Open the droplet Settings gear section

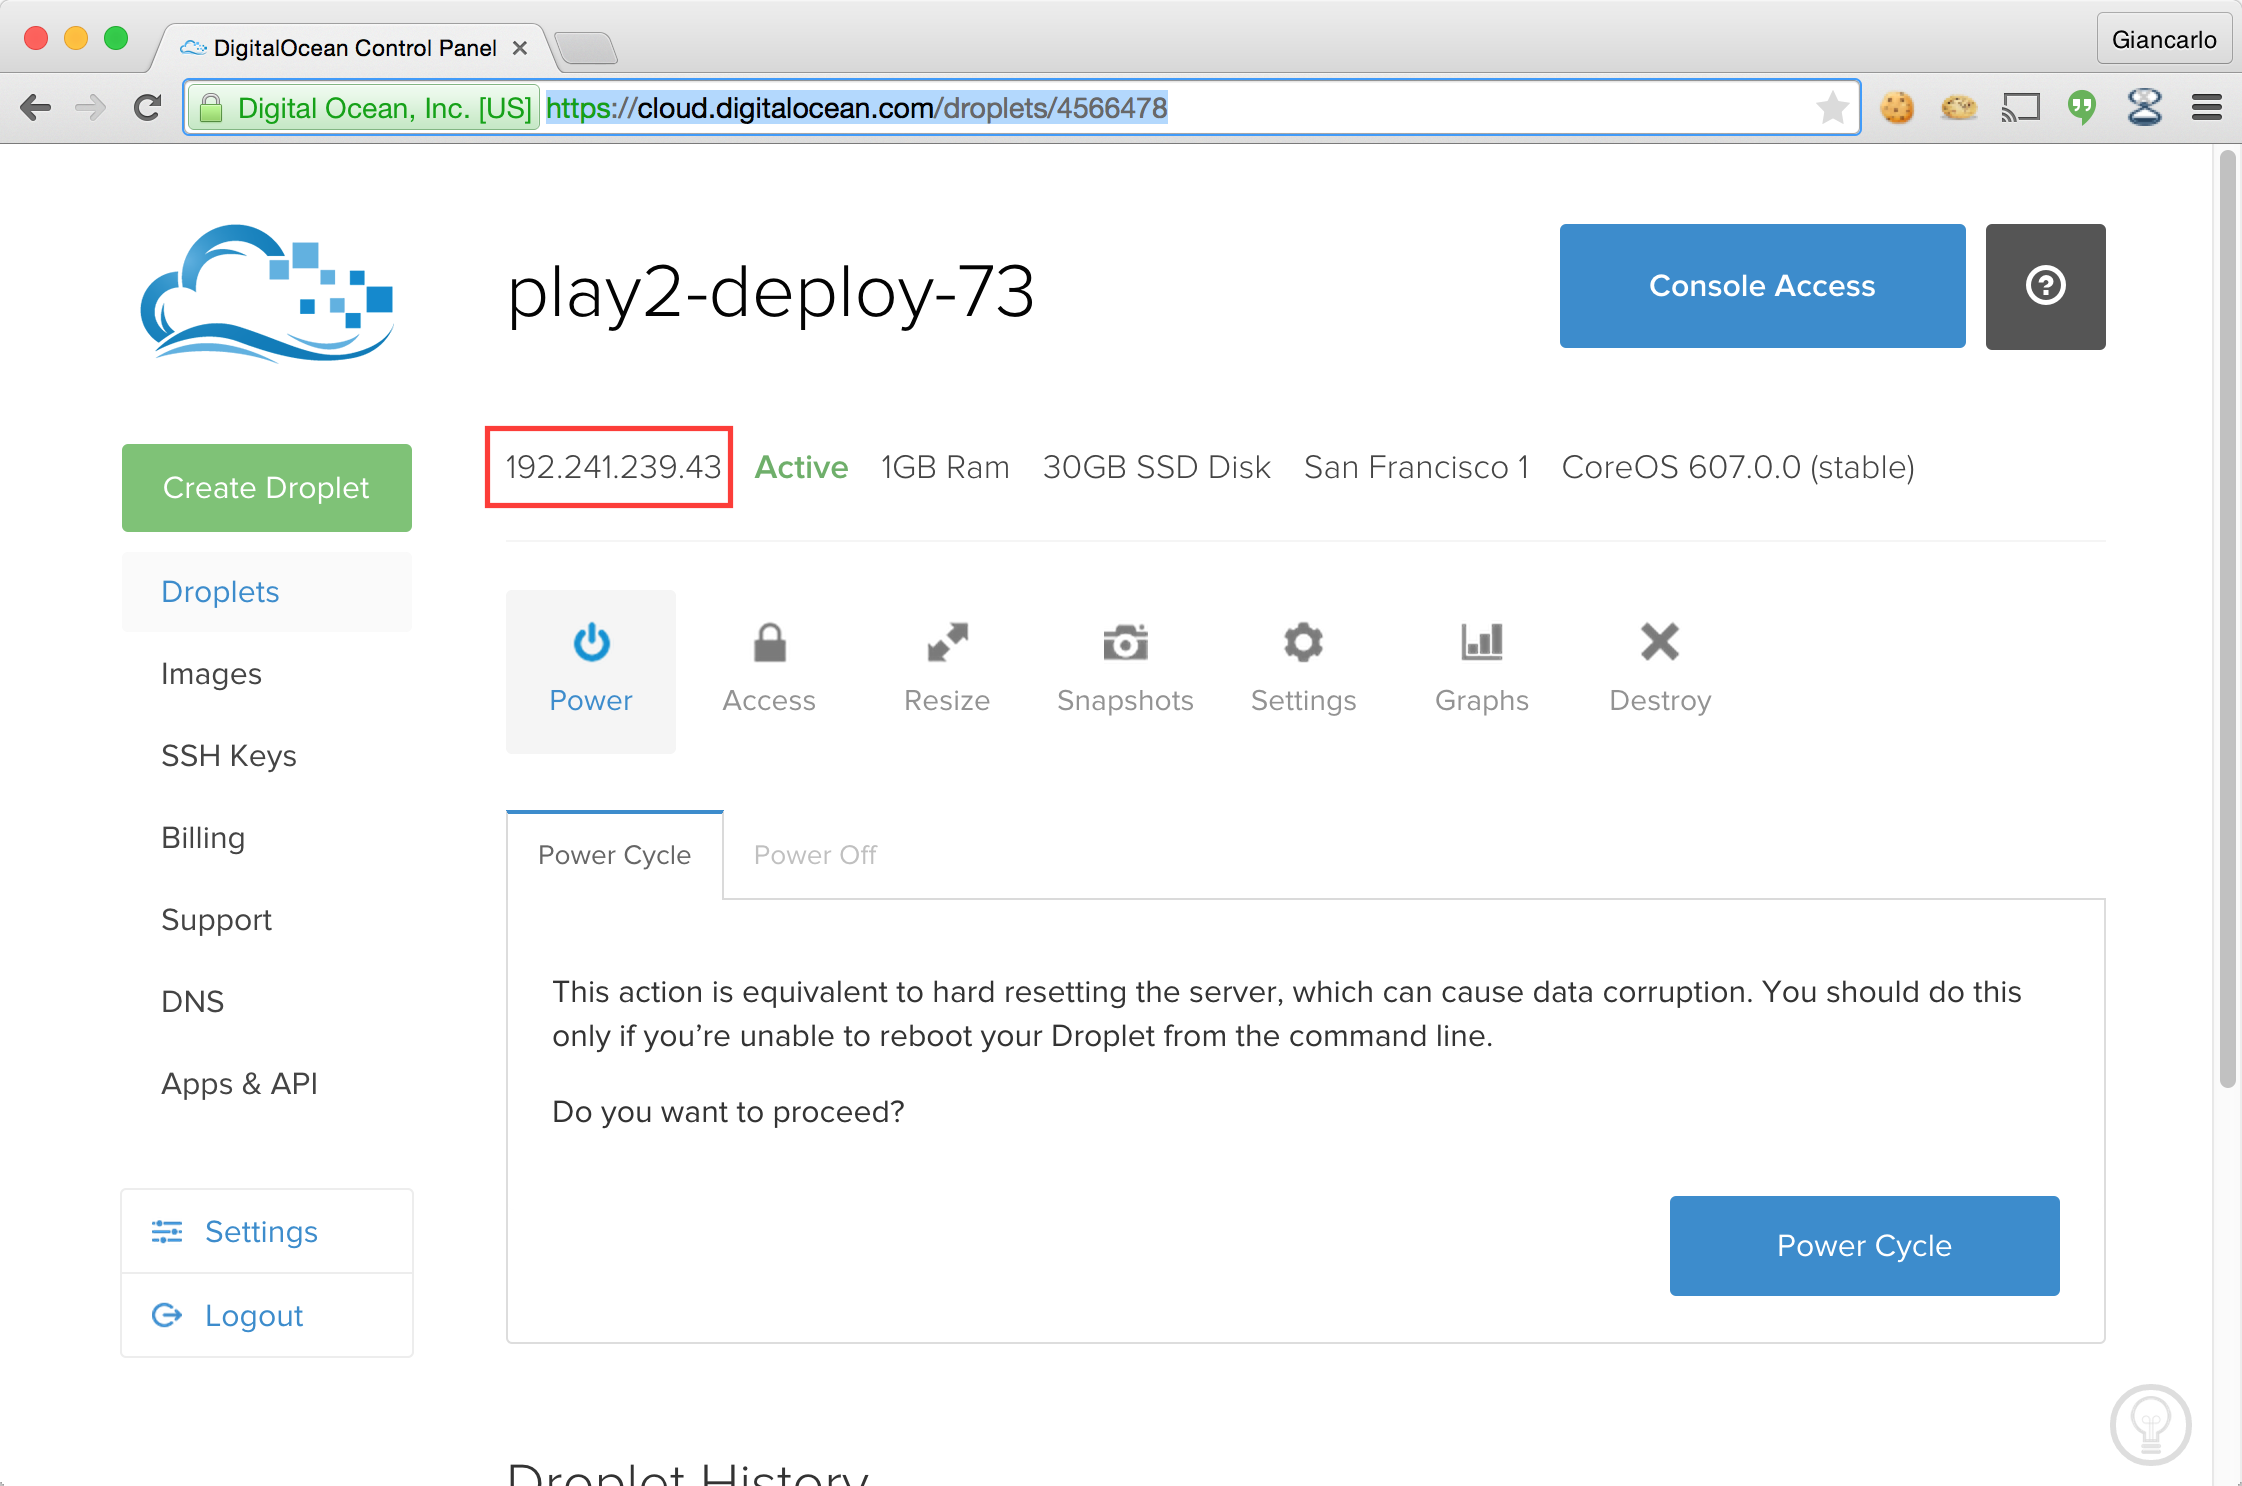click(x=1303, y=671)
